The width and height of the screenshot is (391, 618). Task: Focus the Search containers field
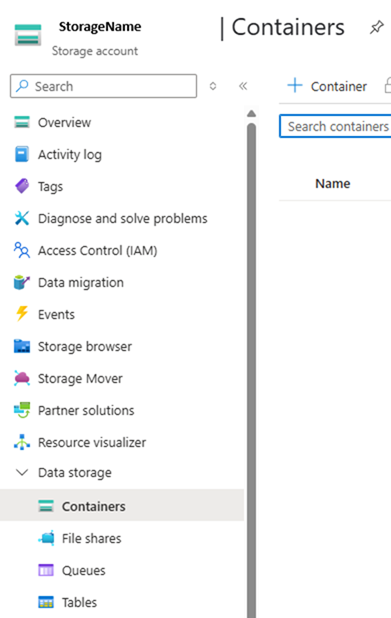(335, 127)
